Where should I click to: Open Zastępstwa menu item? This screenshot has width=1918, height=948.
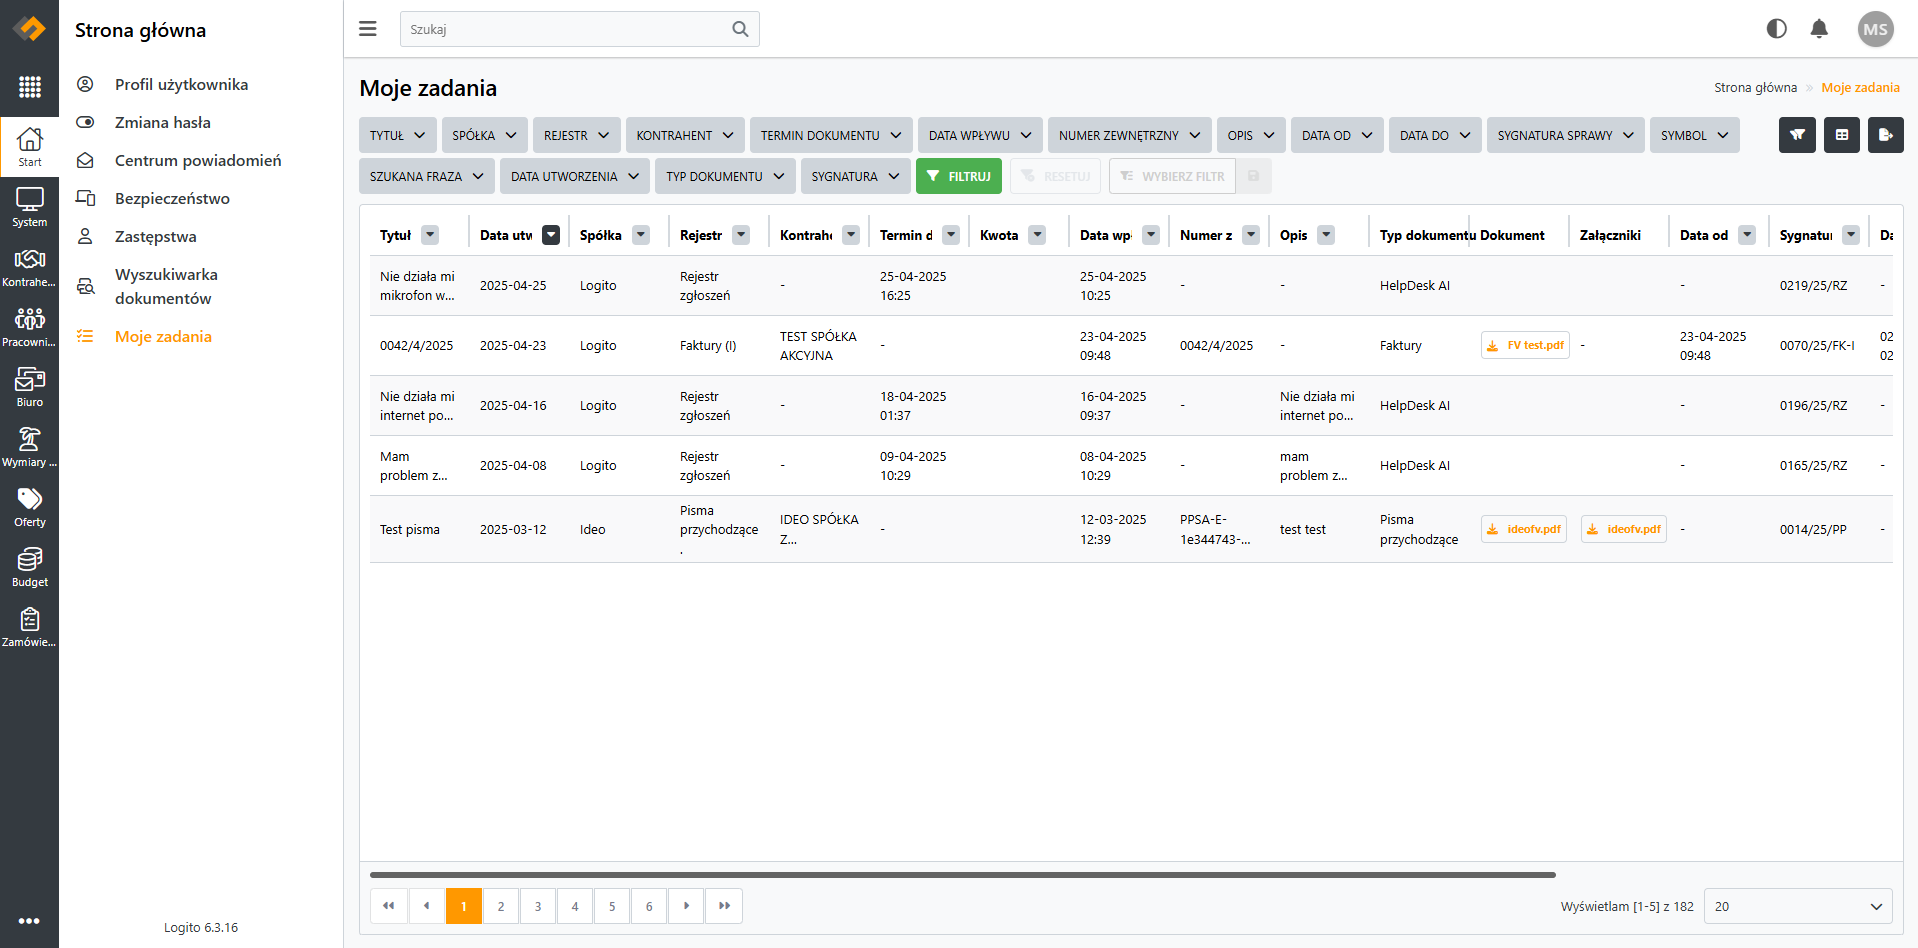[x=156, y=236]
